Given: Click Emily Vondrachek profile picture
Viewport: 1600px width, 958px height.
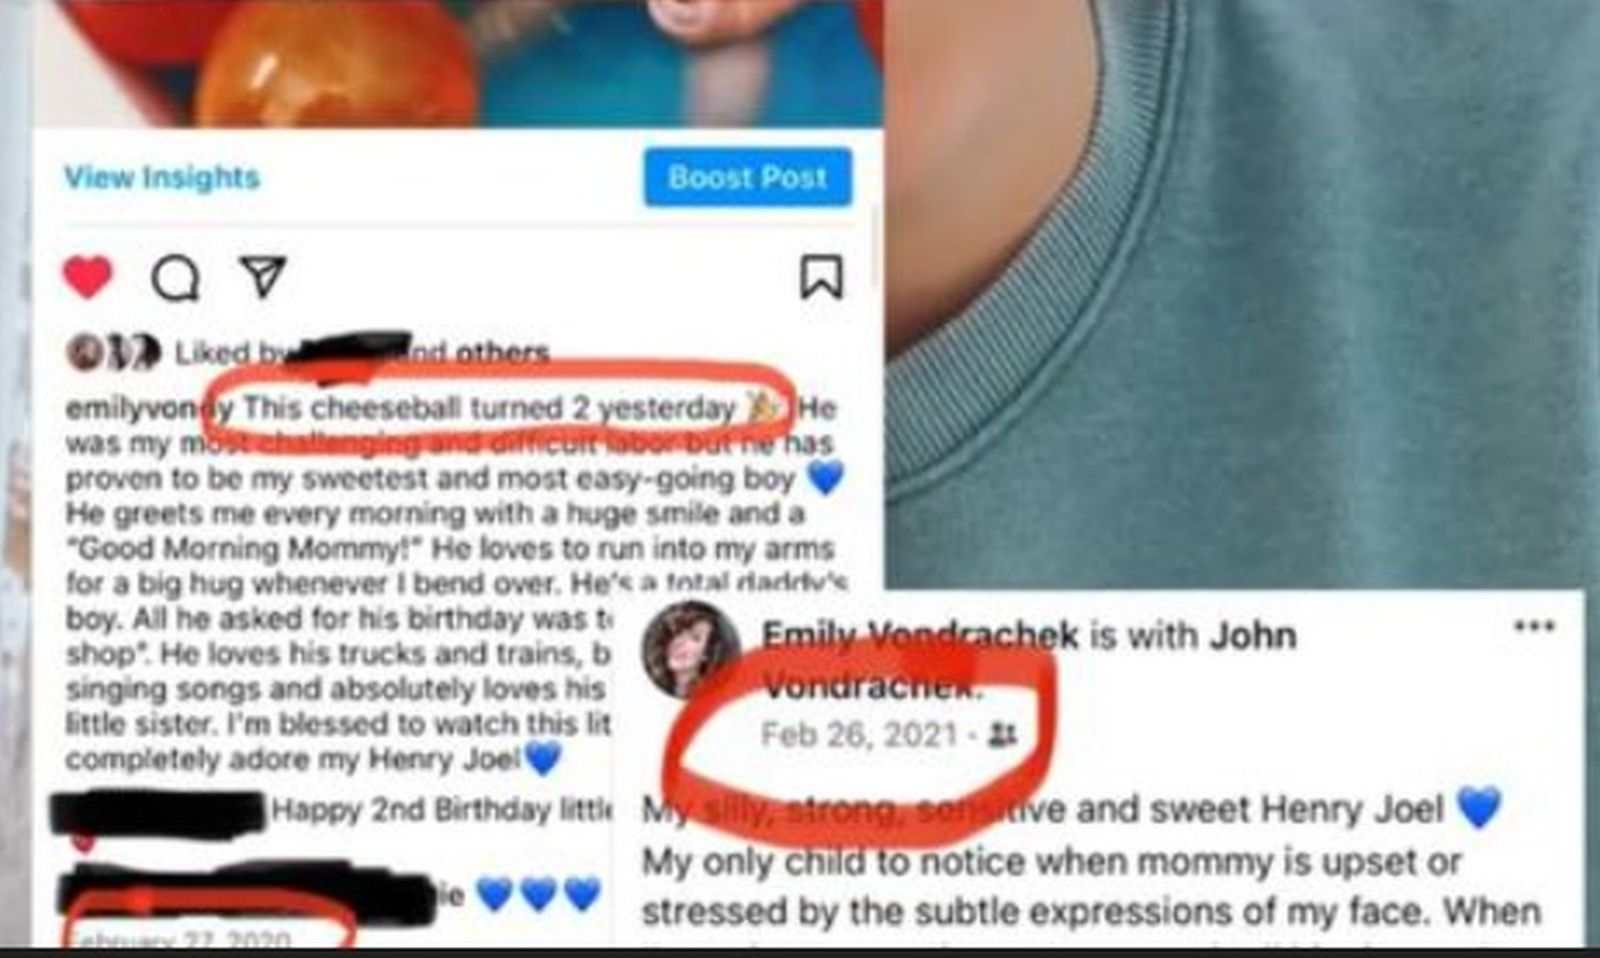Looking at the screenshot, I should coord(691,650).
